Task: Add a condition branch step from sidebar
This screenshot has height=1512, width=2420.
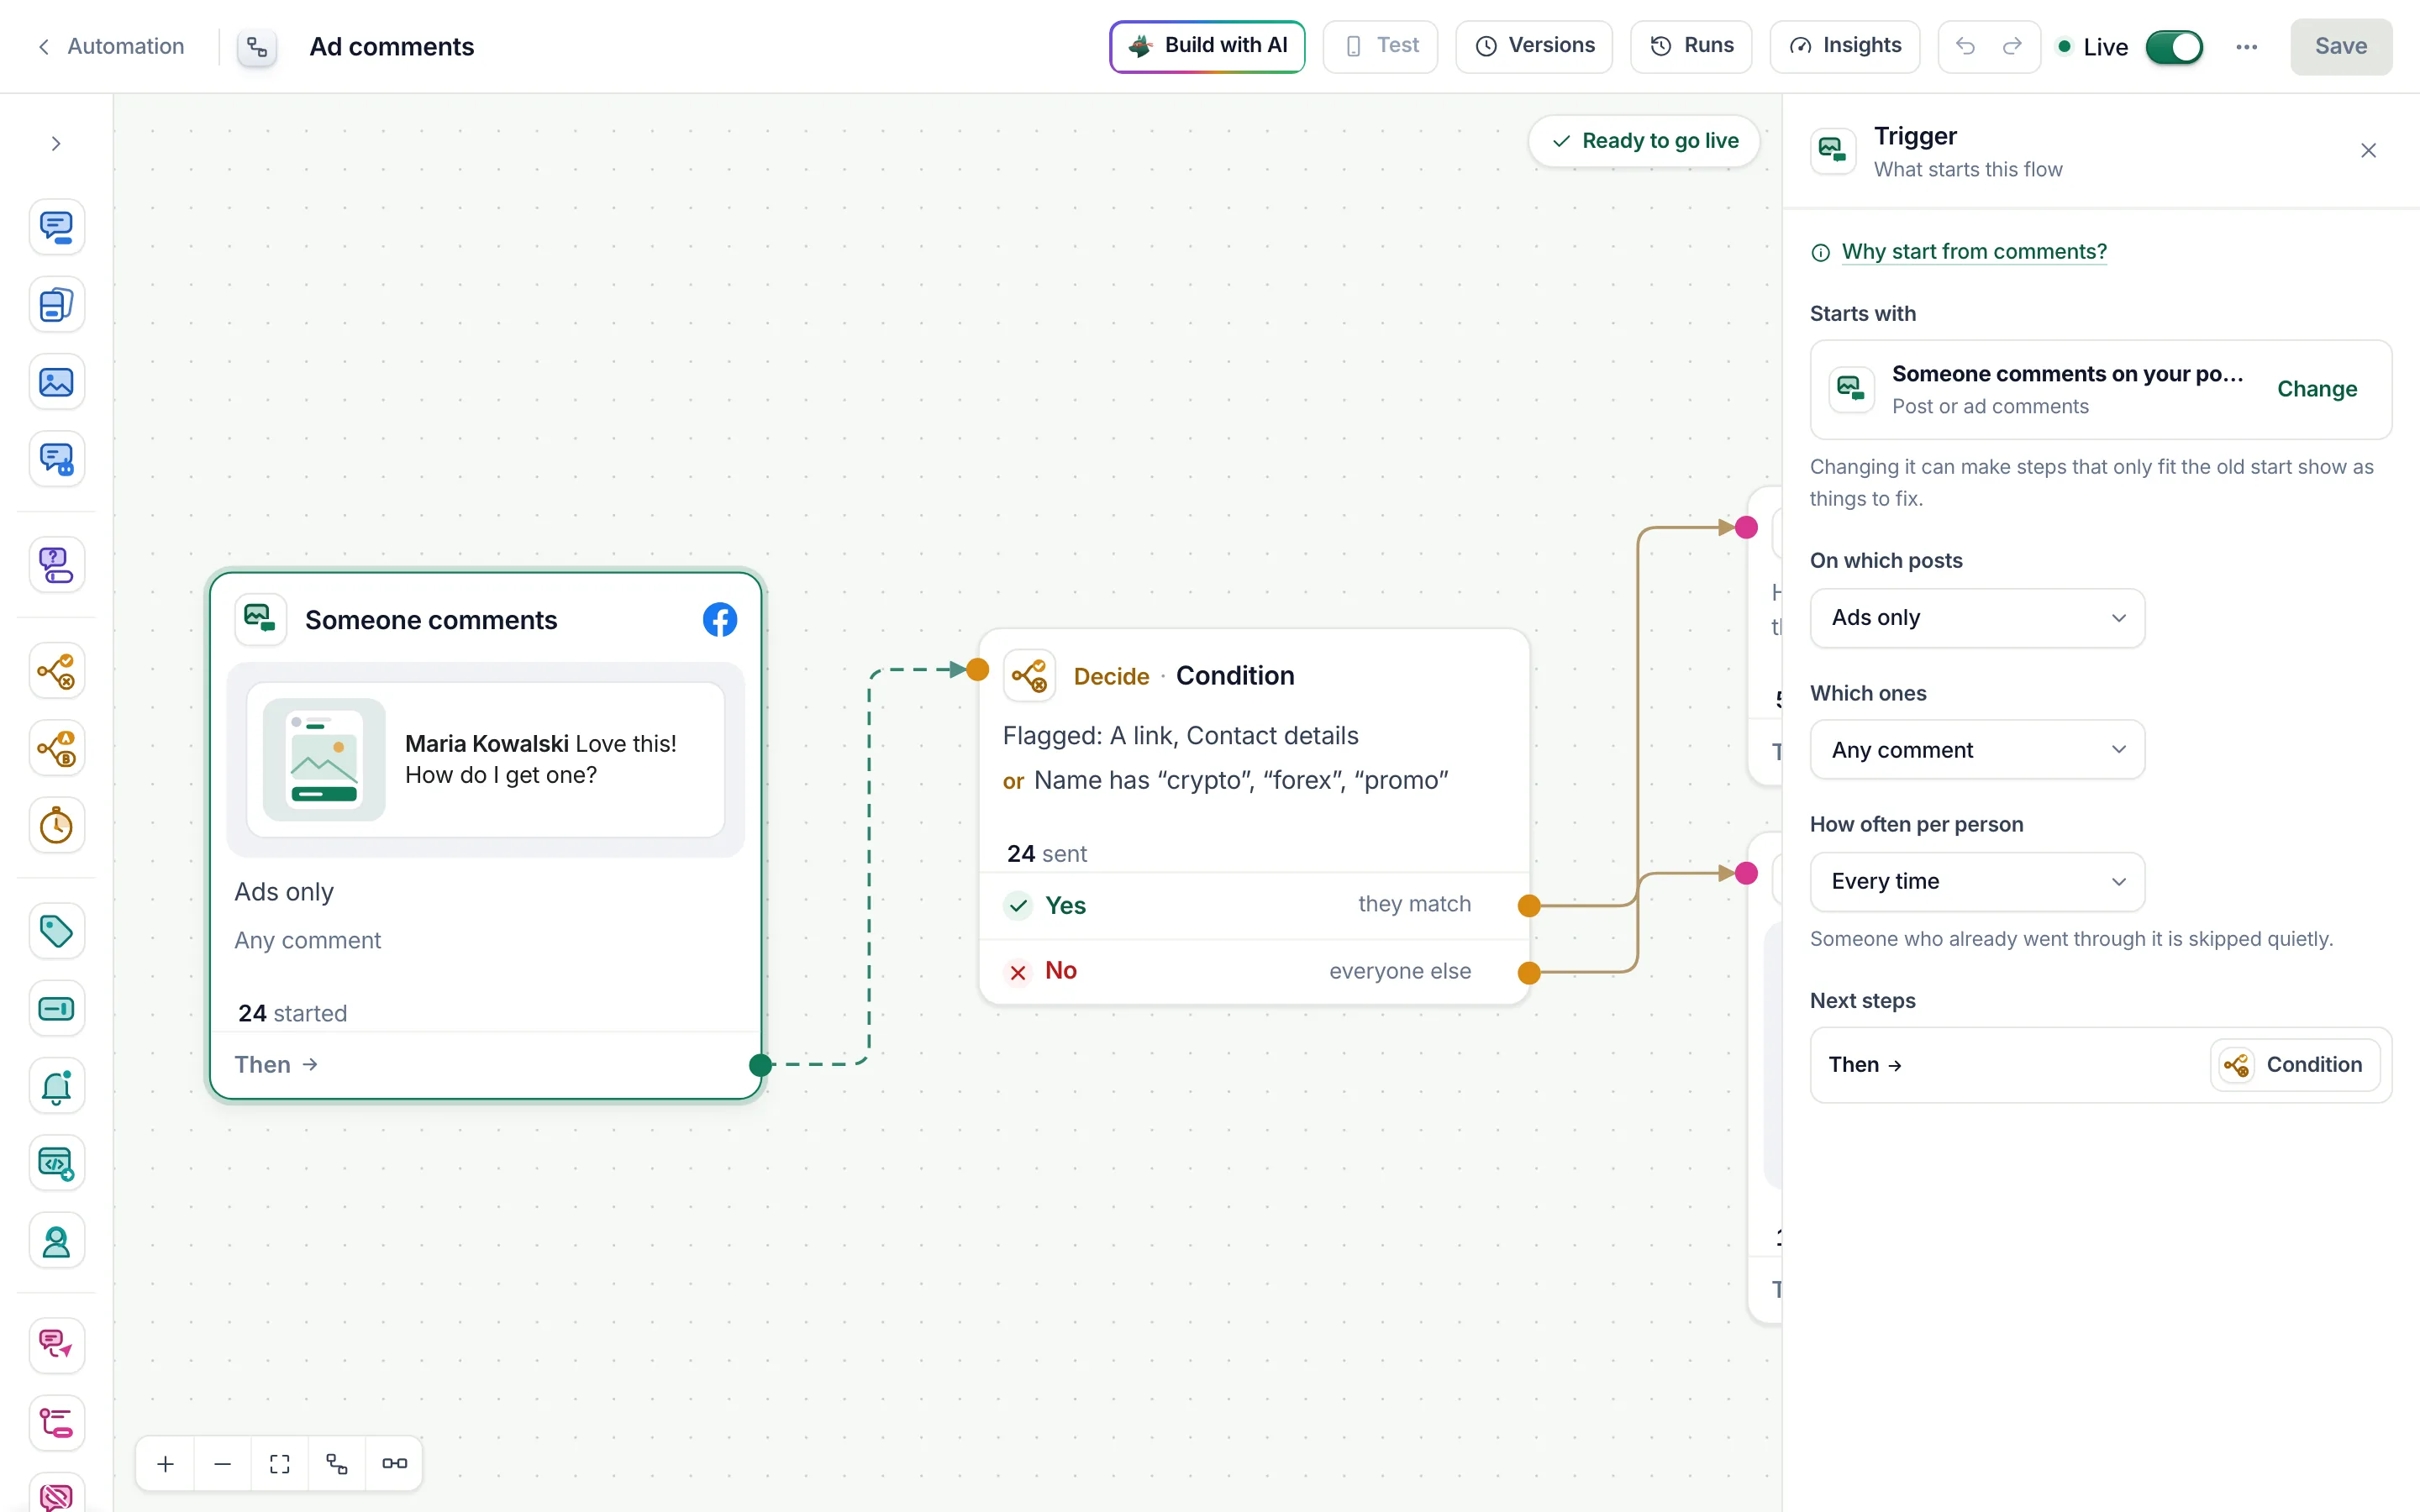Action: pyautogui.click(x=56, y=671)
